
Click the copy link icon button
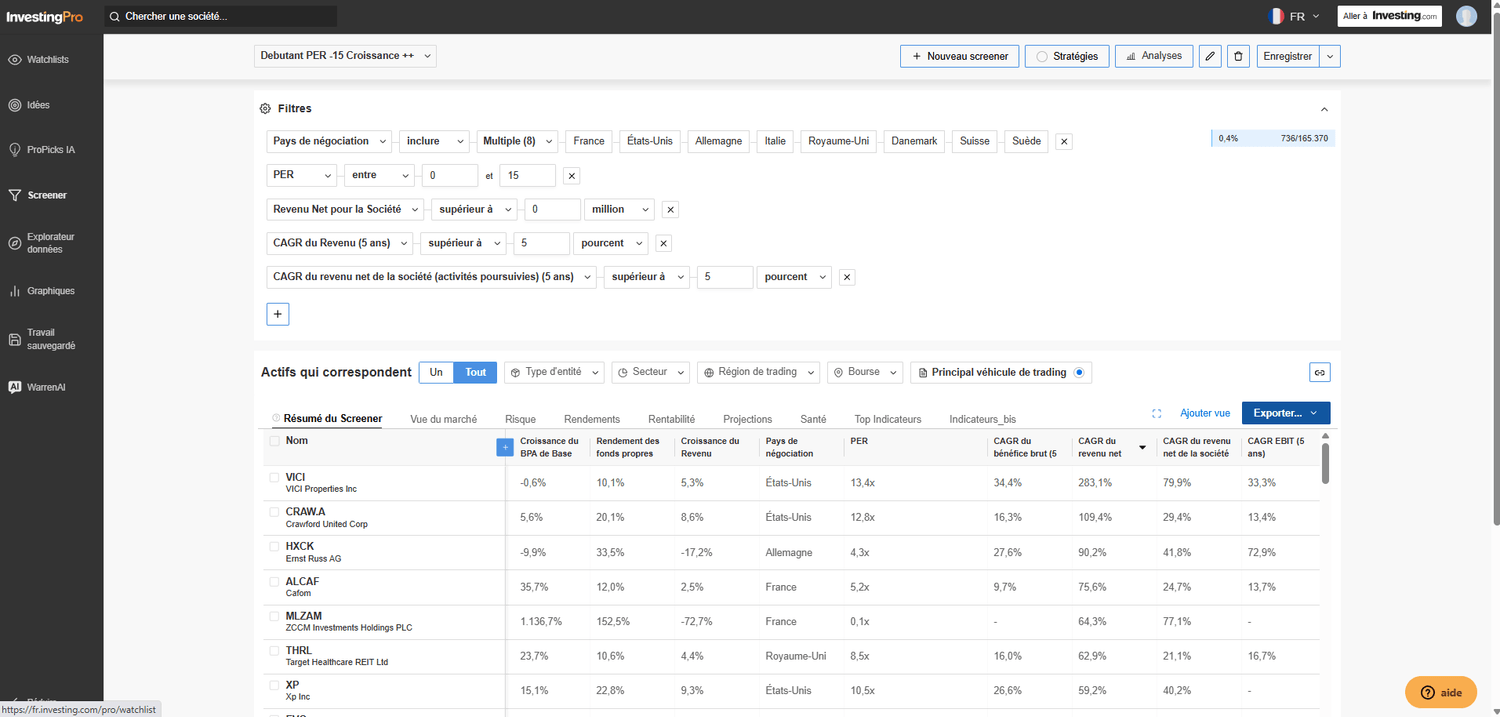point(1320,372)
